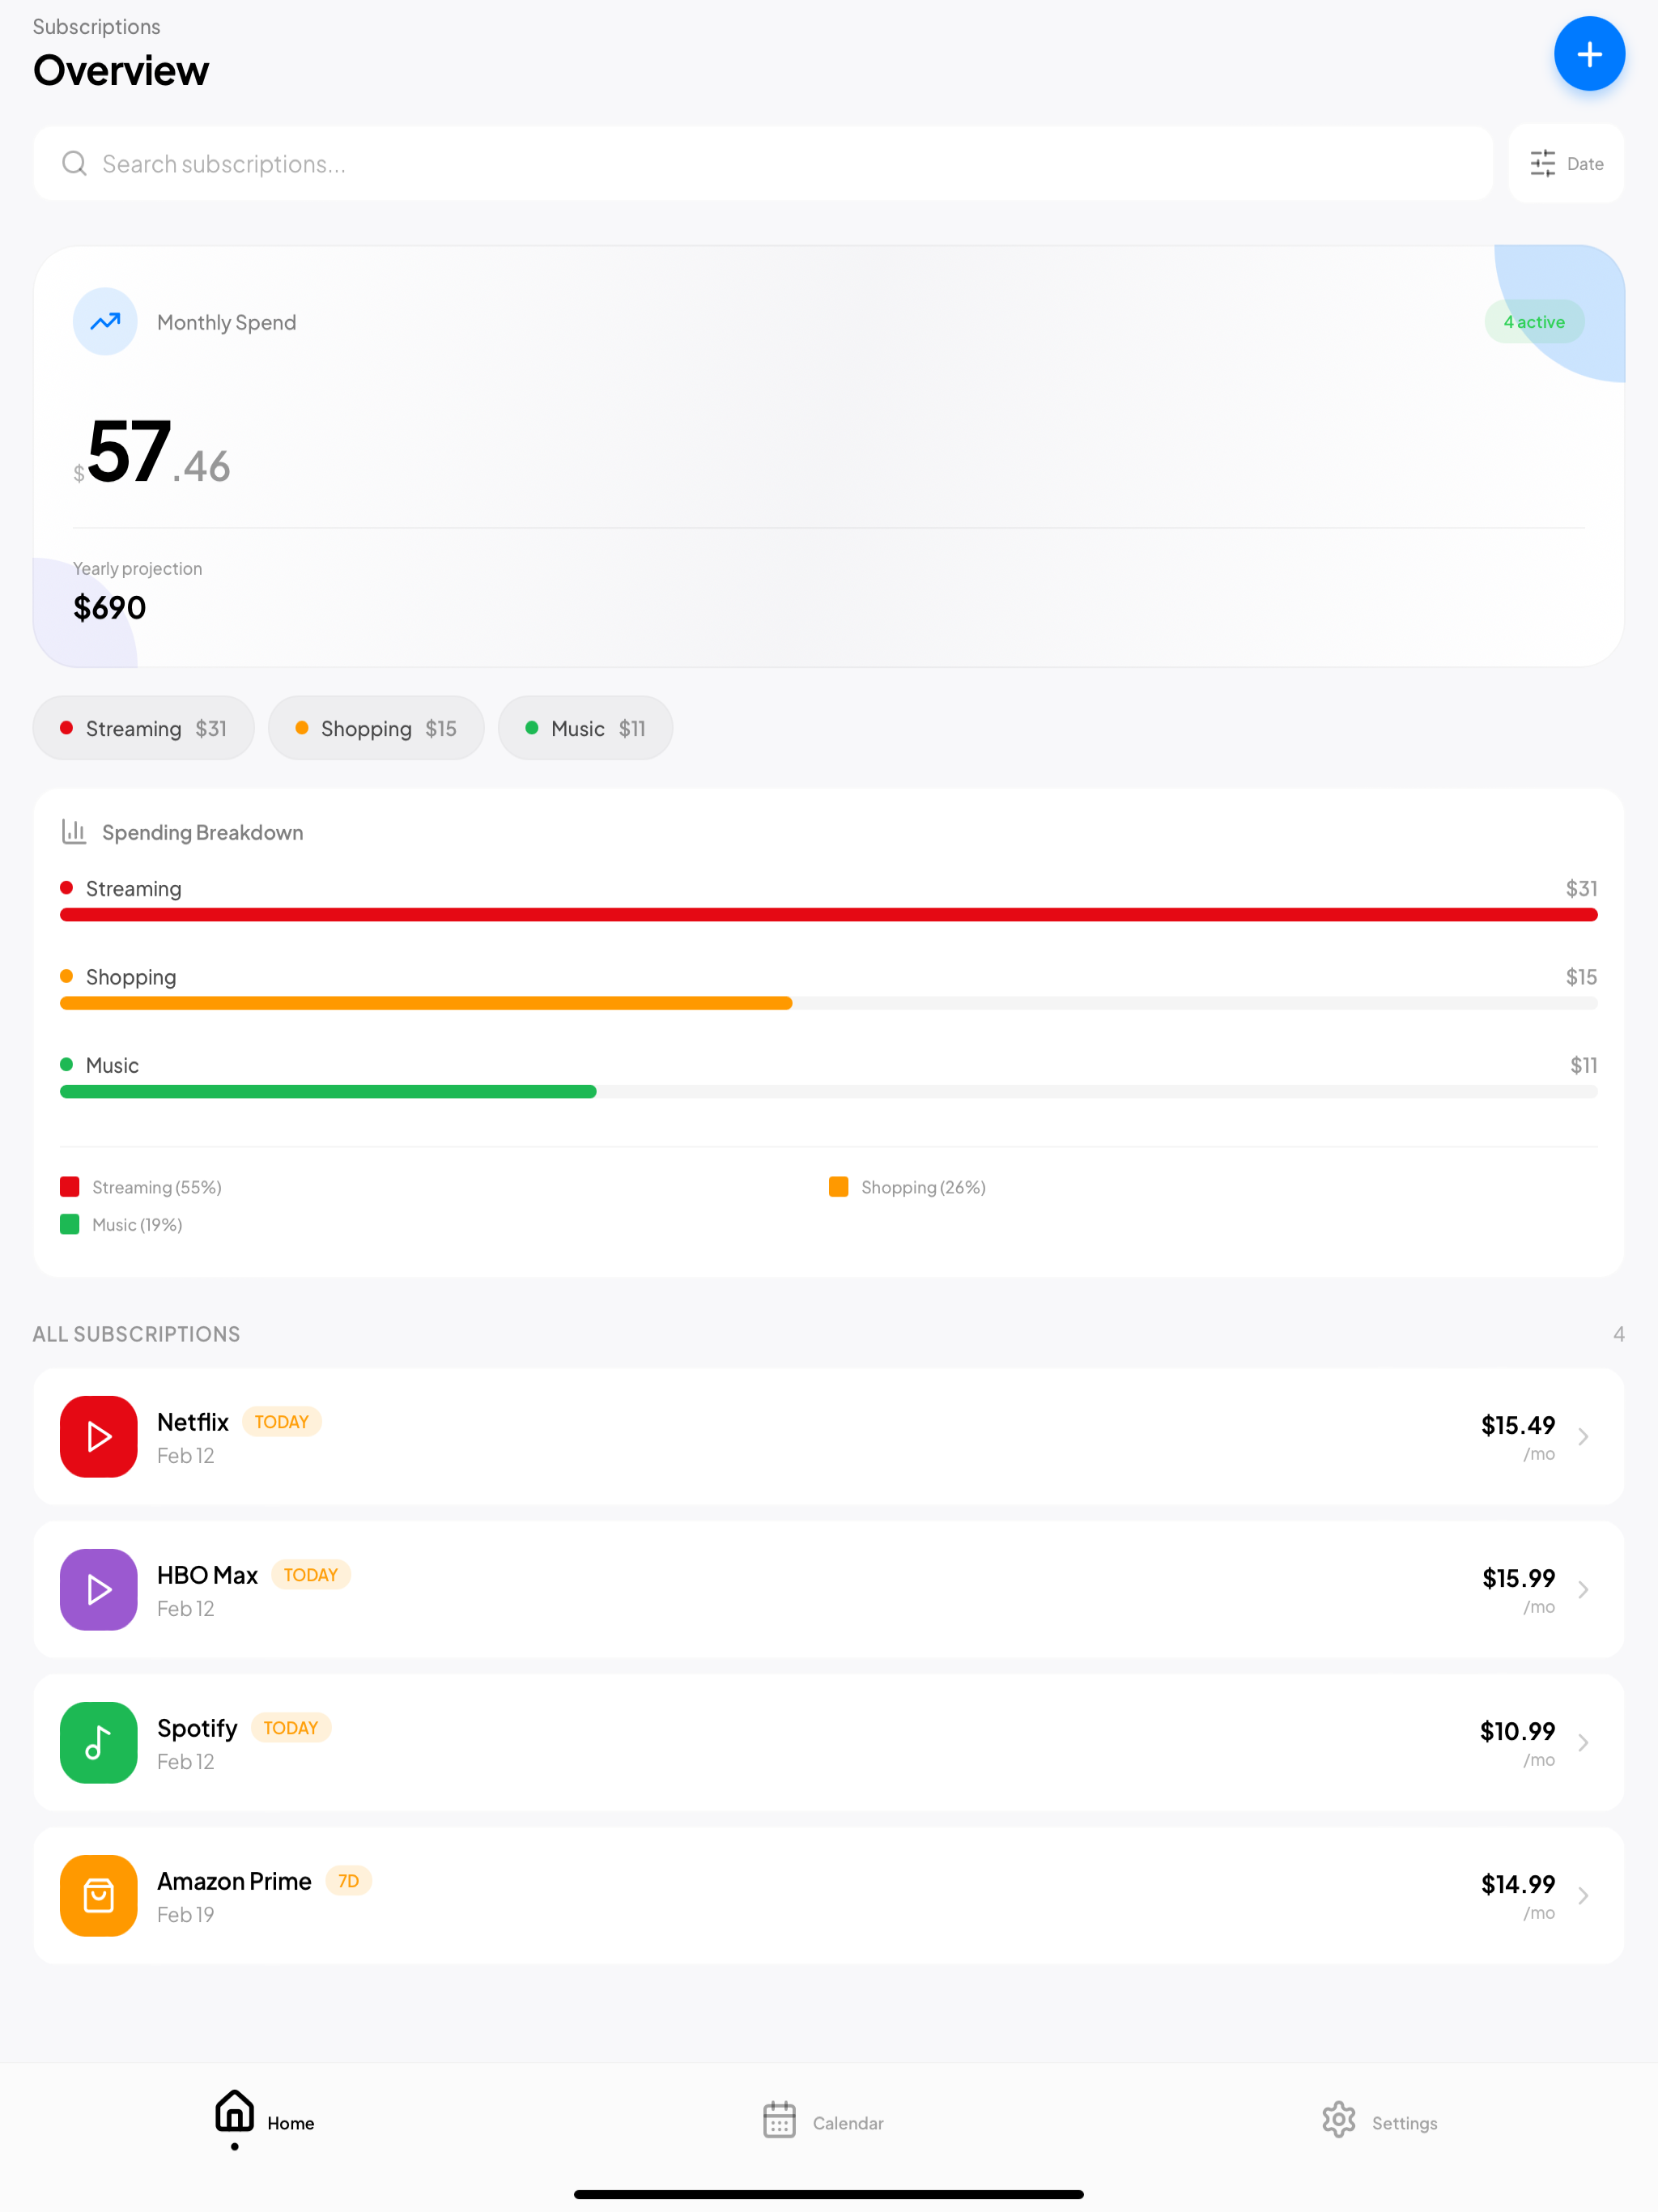Switch to the Home tab label
Viewport: 1658px width, 2212px height.
pos(291,2123)
